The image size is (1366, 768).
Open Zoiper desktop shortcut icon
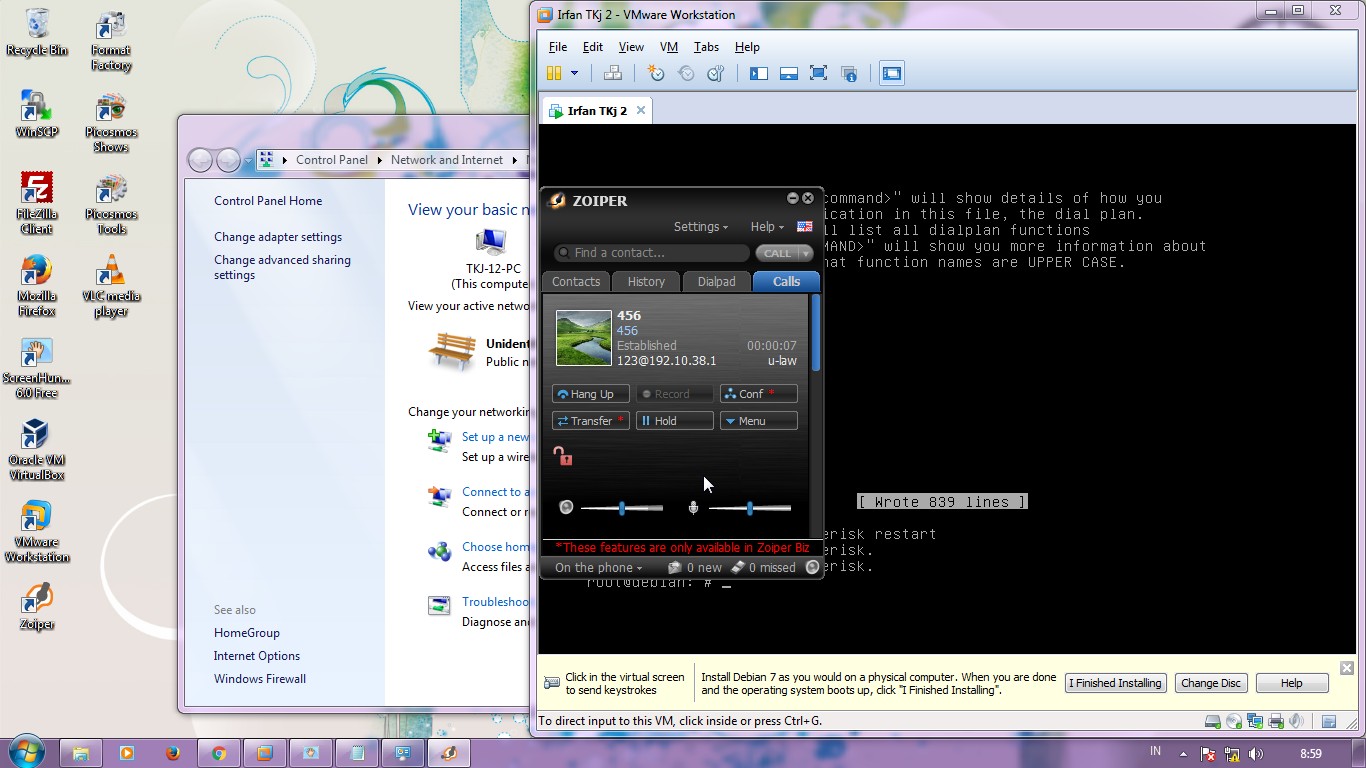(37, 606)
